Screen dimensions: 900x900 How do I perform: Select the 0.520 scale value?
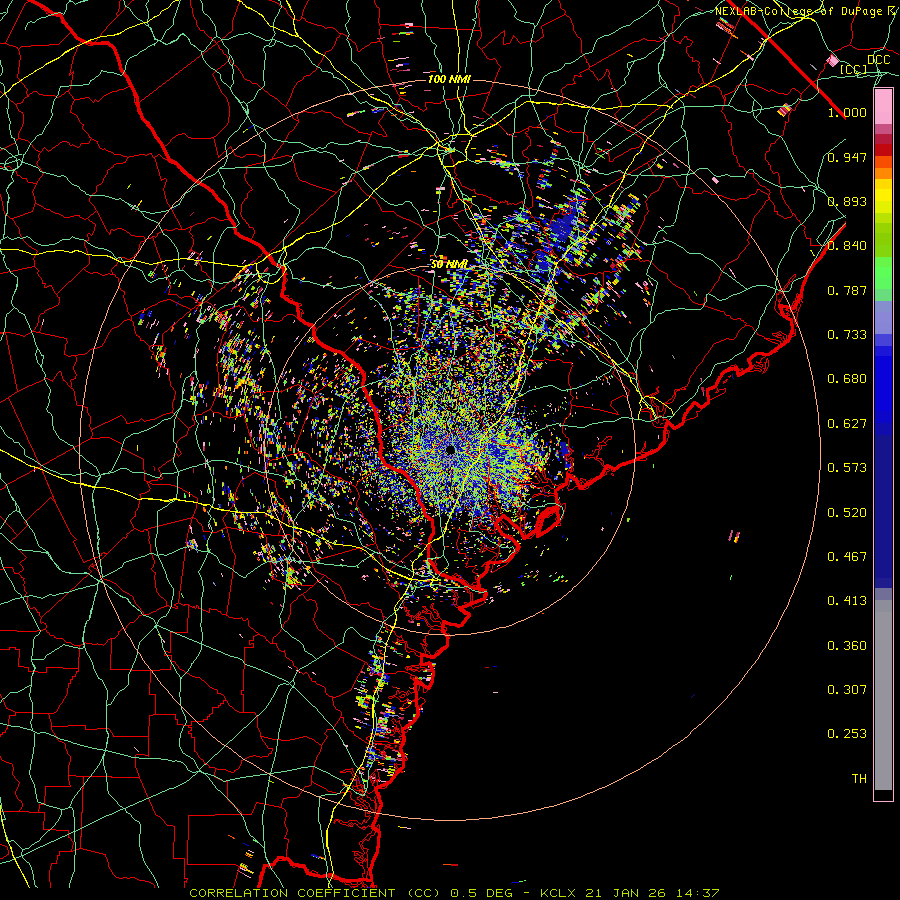point(847,513)
